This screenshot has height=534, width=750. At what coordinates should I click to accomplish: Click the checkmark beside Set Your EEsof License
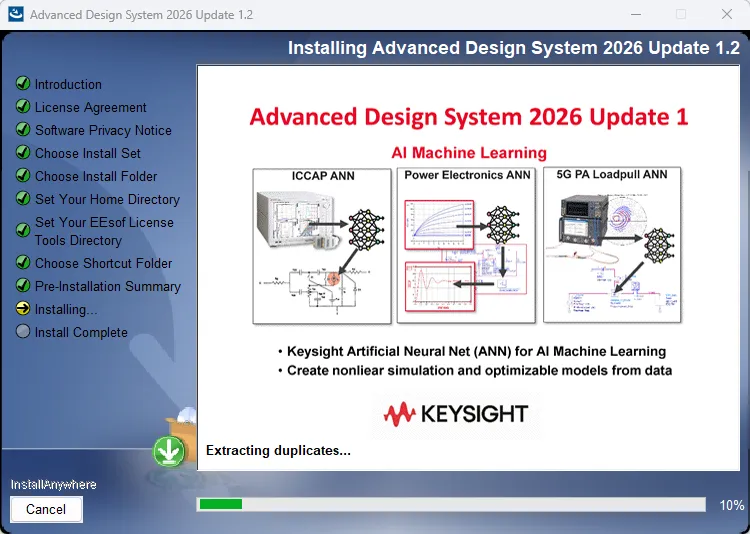click(23, 230)
